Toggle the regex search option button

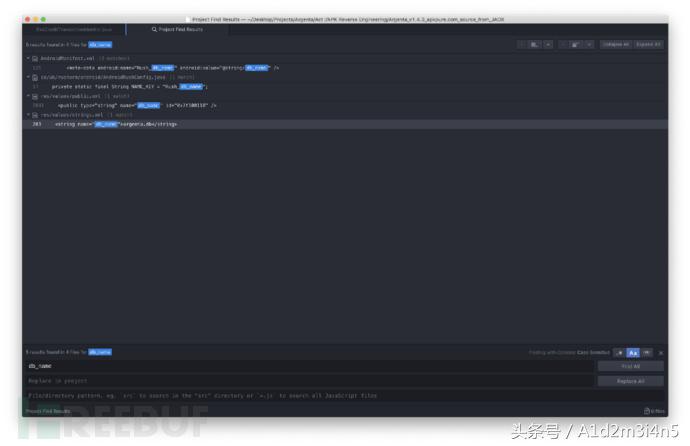pyautogui.click(x=620, y=353)
